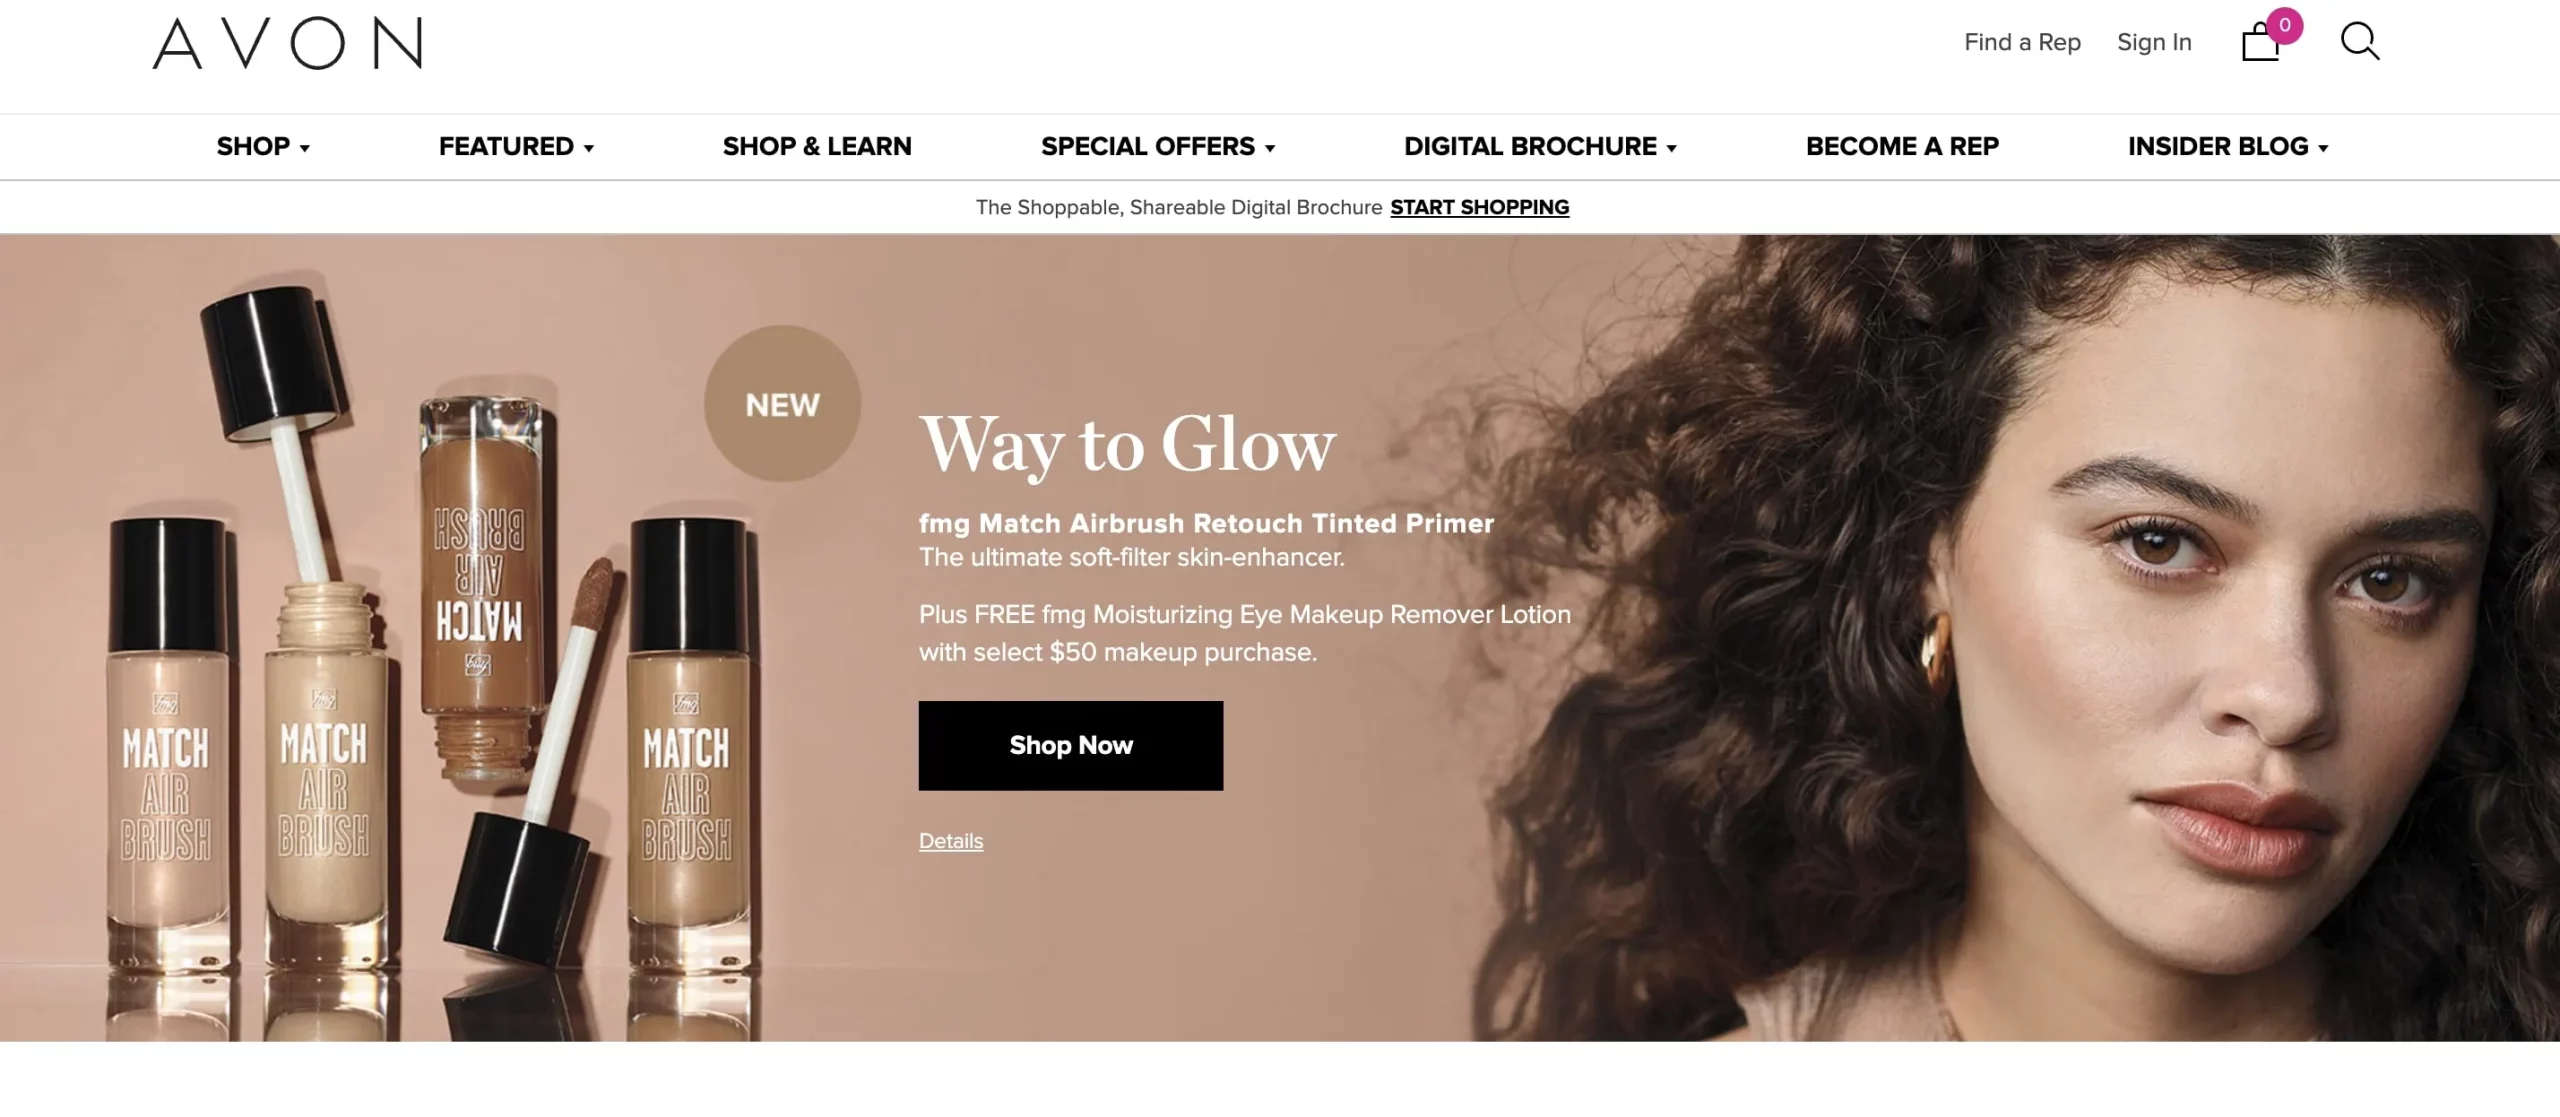Select Find a Rep

click(2022, 42)
